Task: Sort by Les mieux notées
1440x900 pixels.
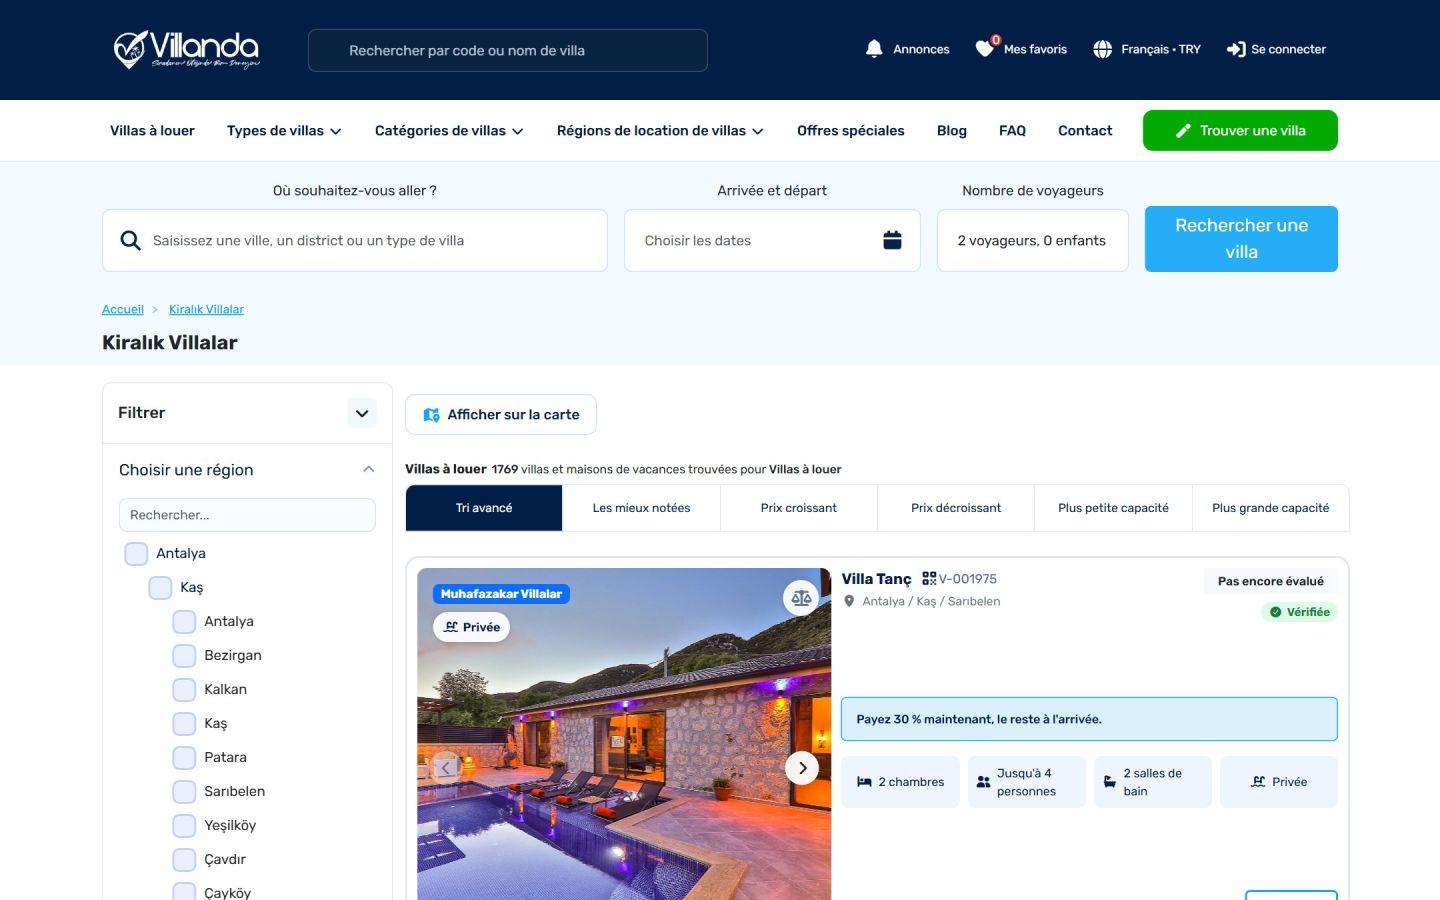Action: tap(641, 508)
